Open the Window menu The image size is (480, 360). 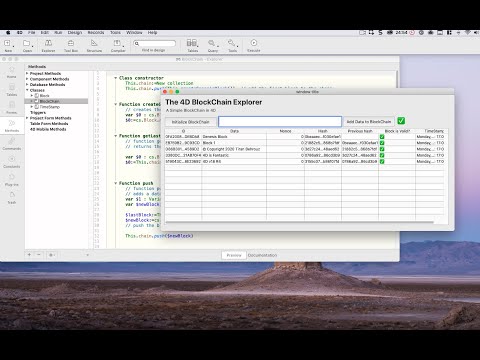pos(134,33)
